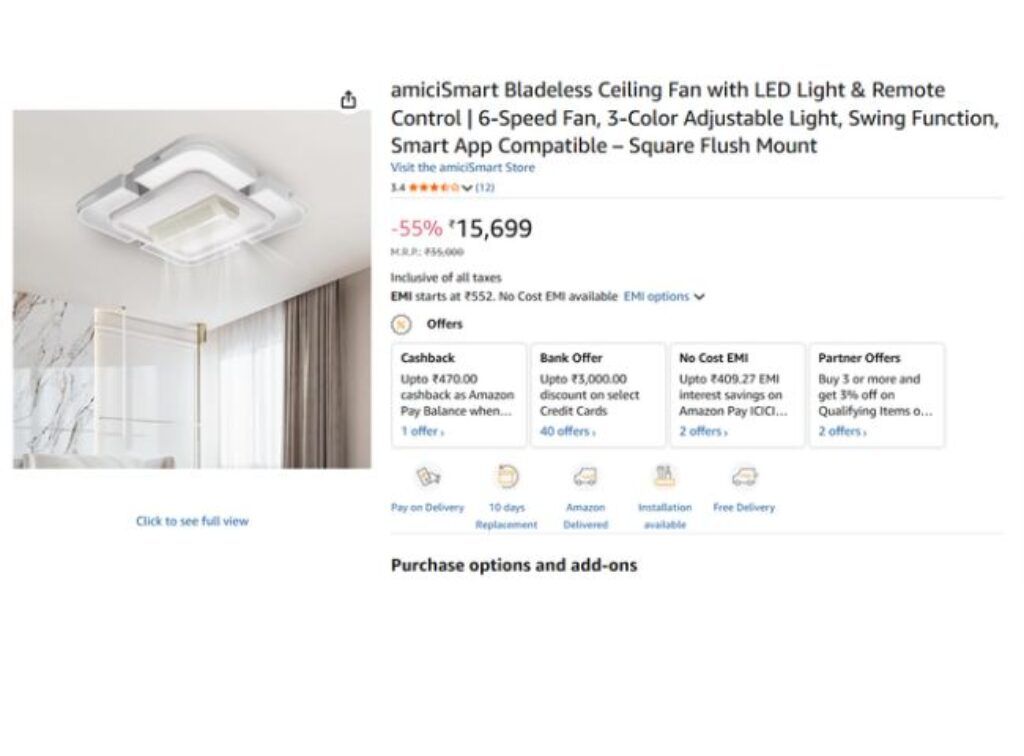Click the star rating icons

tap(434, 188)
